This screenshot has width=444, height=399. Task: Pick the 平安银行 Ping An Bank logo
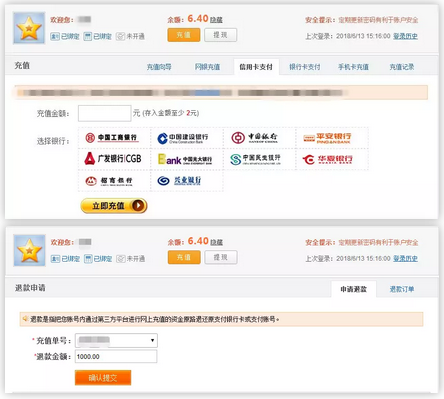pos(327,138)
